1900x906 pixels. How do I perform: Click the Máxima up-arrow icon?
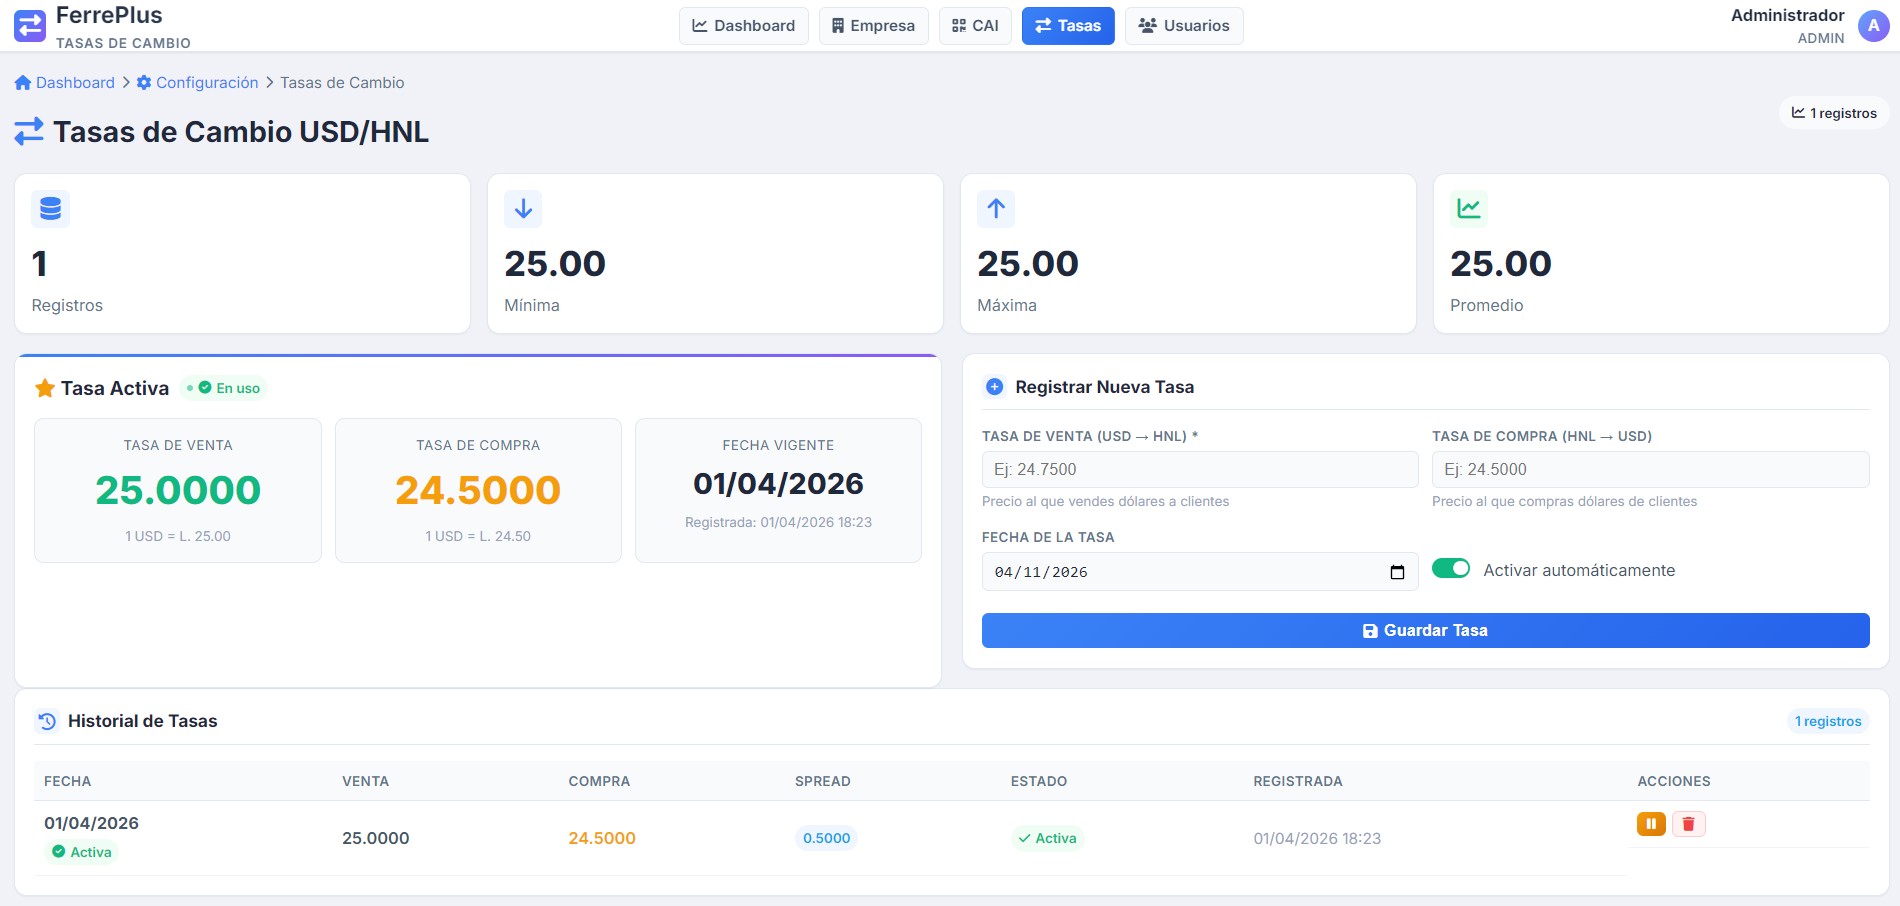pos(996,209)
